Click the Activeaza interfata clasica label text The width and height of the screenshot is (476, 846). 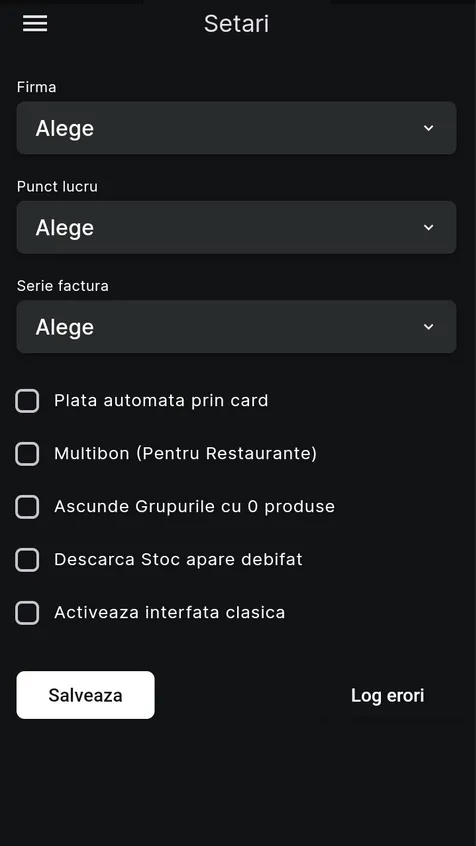coord(169,613)
